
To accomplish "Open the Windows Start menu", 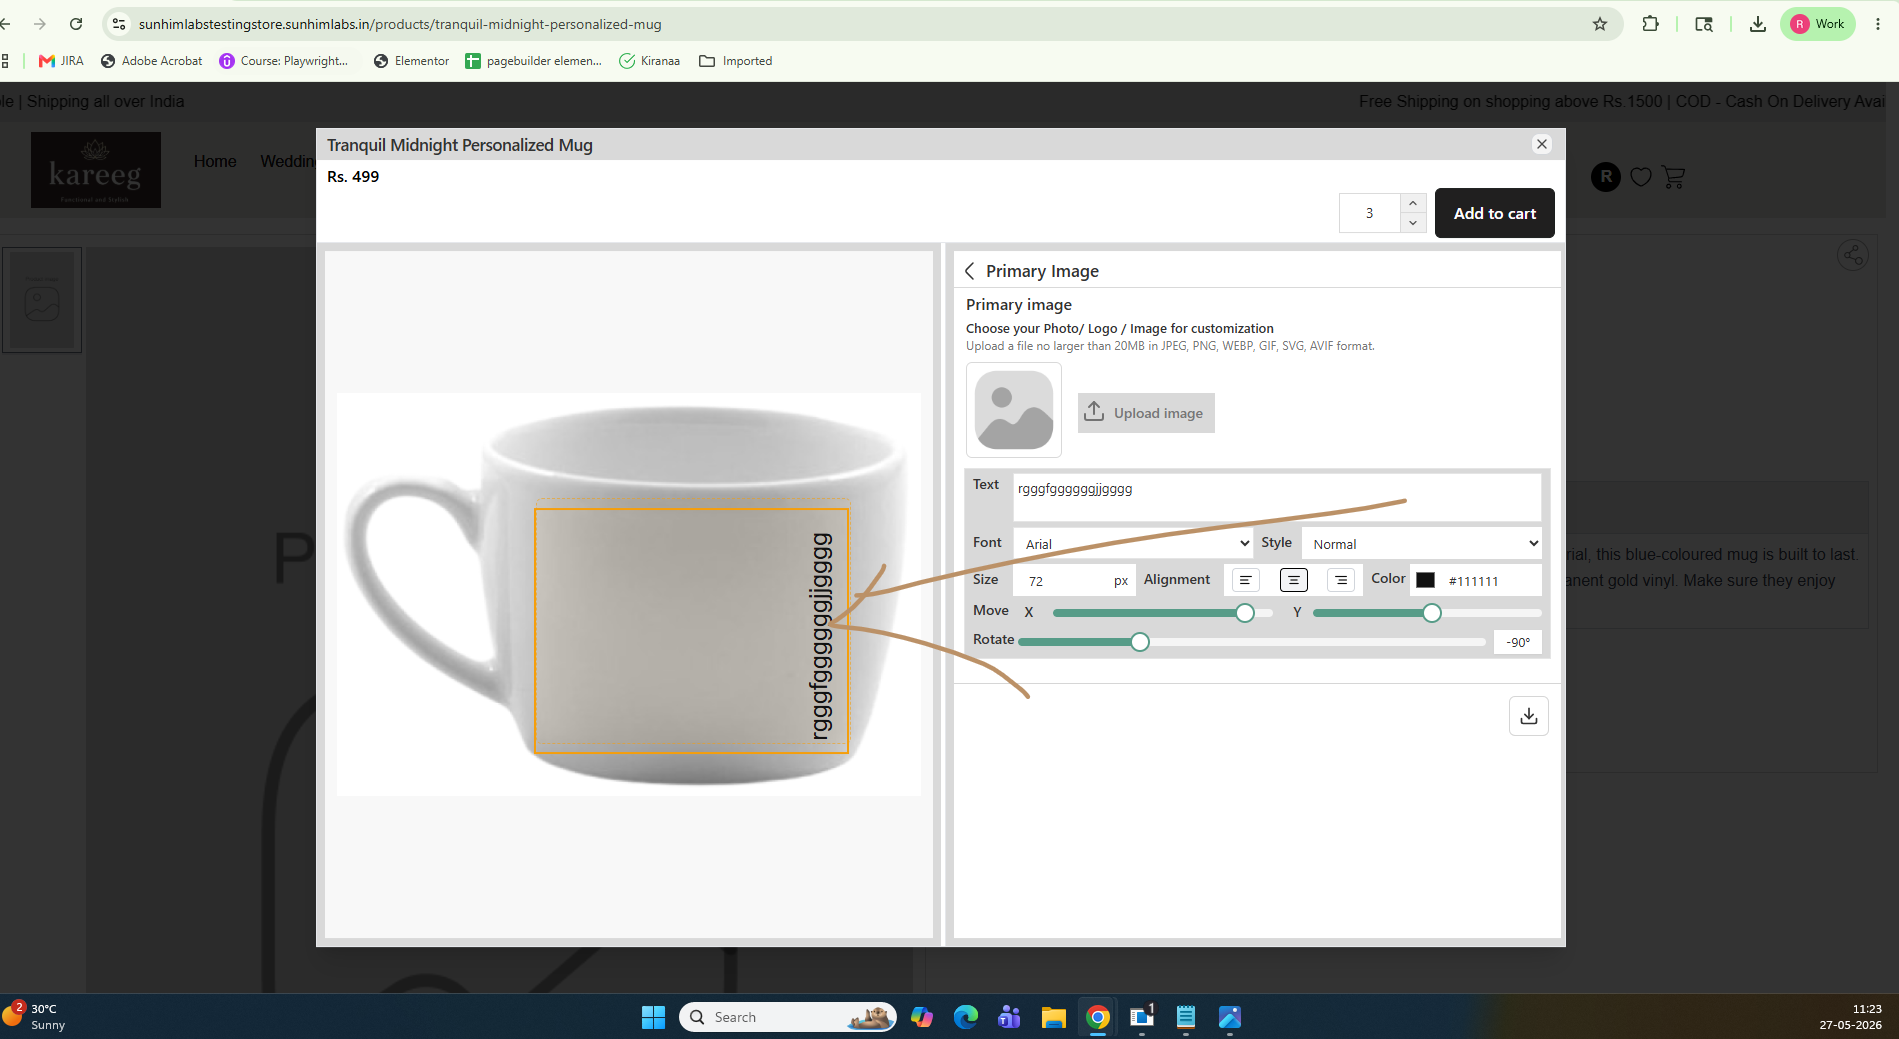I will coord(653,1017).
